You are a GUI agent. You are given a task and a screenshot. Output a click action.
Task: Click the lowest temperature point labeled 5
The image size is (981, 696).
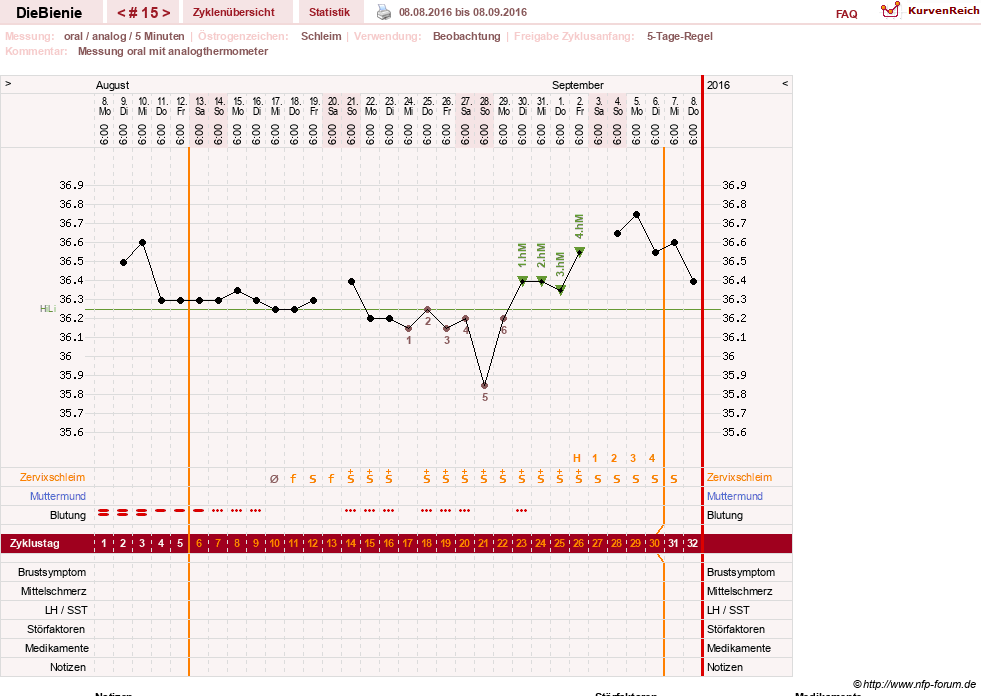484,386
